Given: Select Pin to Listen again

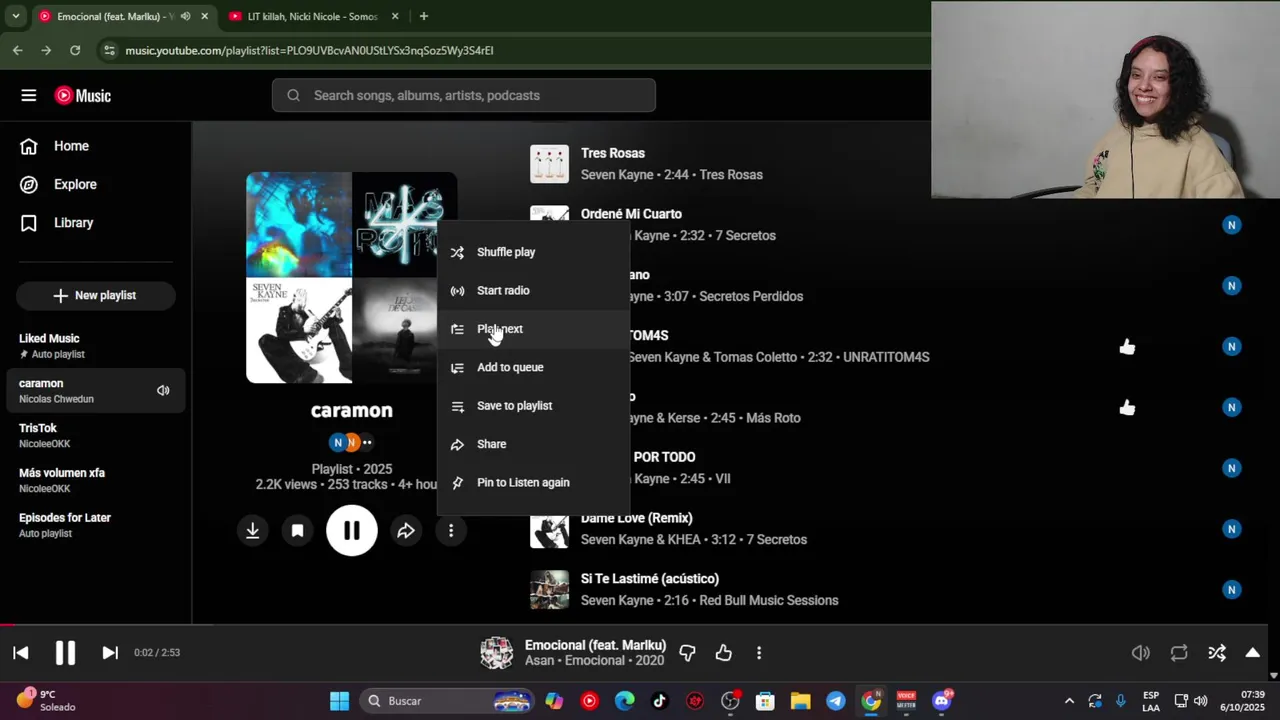Looking at the screenshot, I should click(x=534, y=482).
